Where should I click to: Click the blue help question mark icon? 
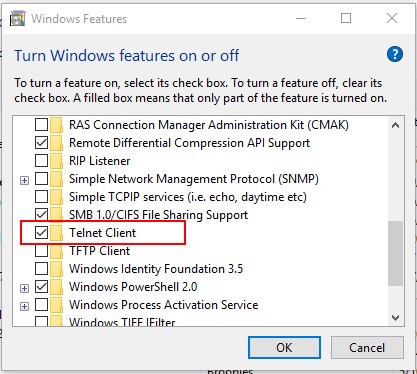pos(395,54)
